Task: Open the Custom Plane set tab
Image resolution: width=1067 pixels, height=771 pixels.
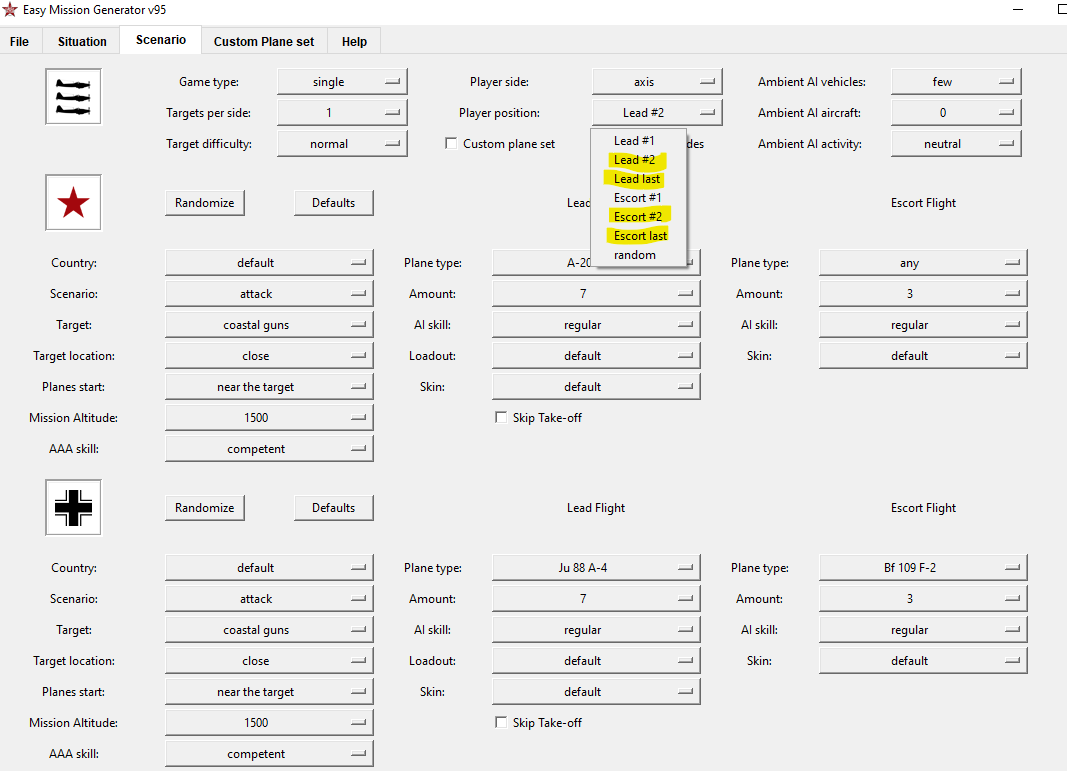Action: [x=264, y=42]
